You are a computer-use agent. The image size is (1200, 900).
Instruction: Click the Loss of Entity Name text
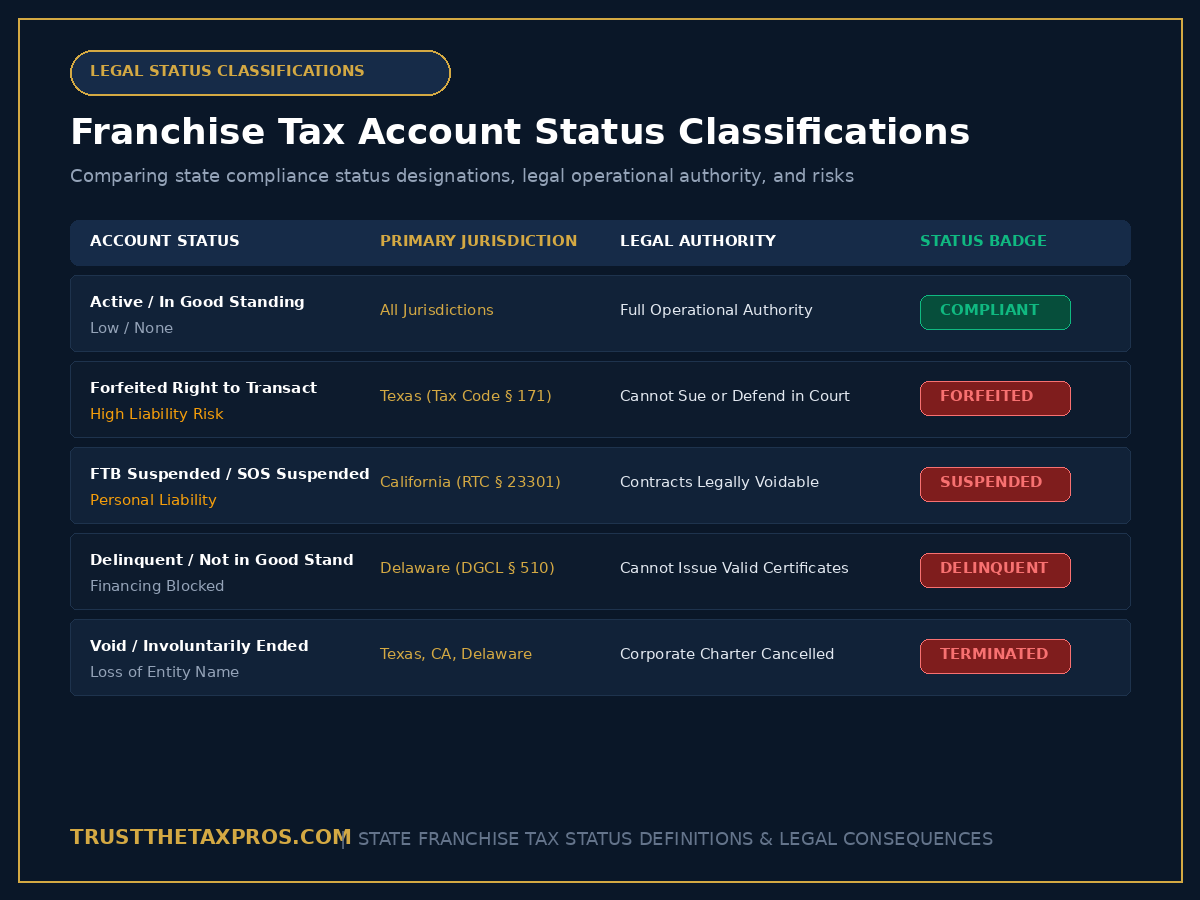[164, 672]
